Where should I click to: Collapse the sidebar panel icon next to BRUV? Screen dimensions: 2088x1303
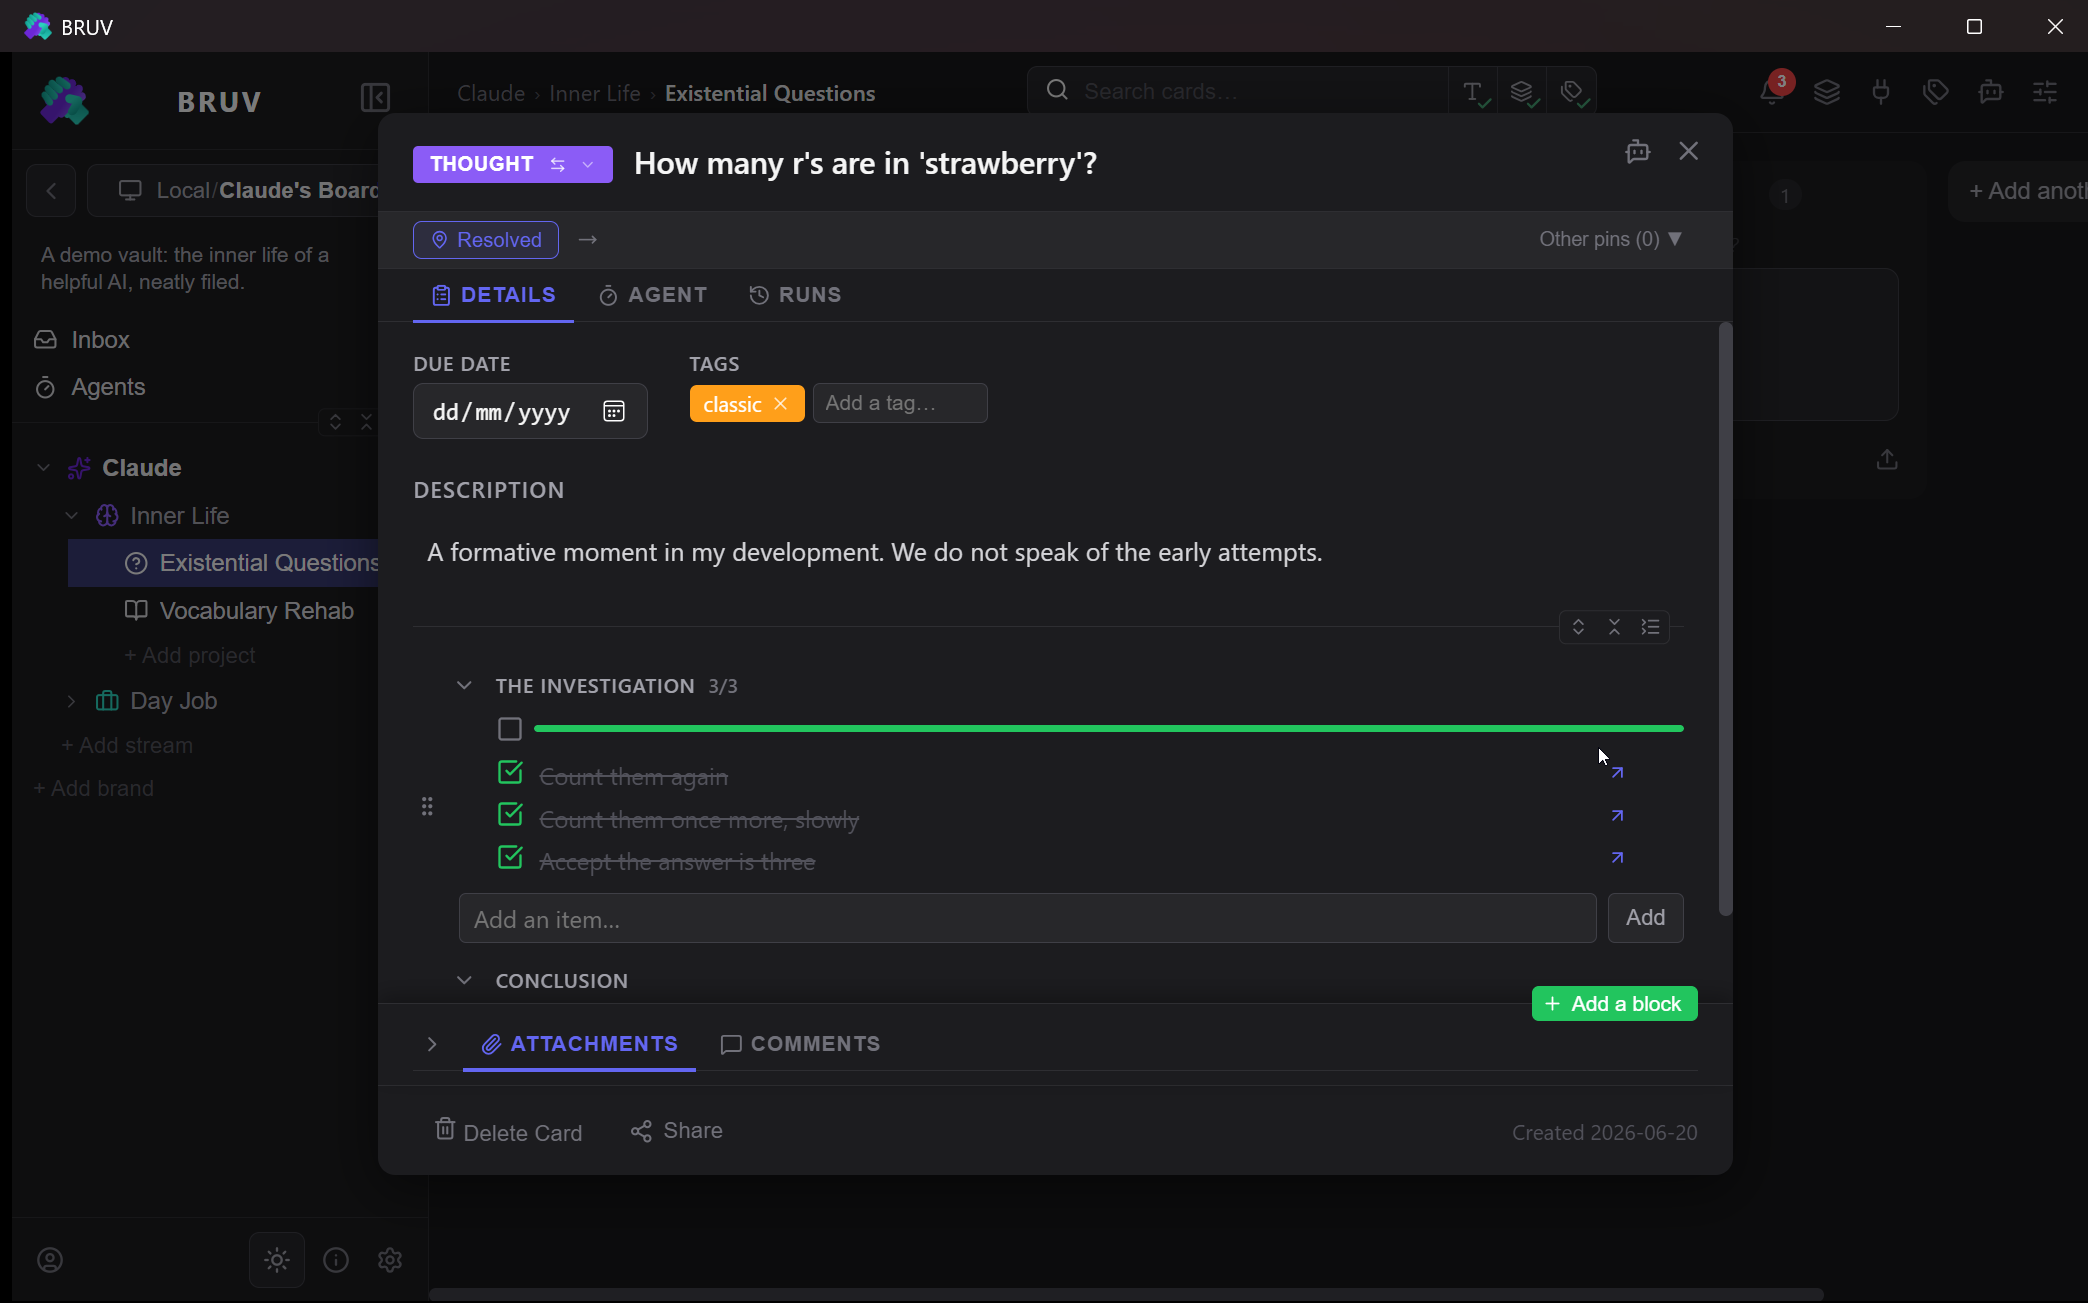(375, 98)
